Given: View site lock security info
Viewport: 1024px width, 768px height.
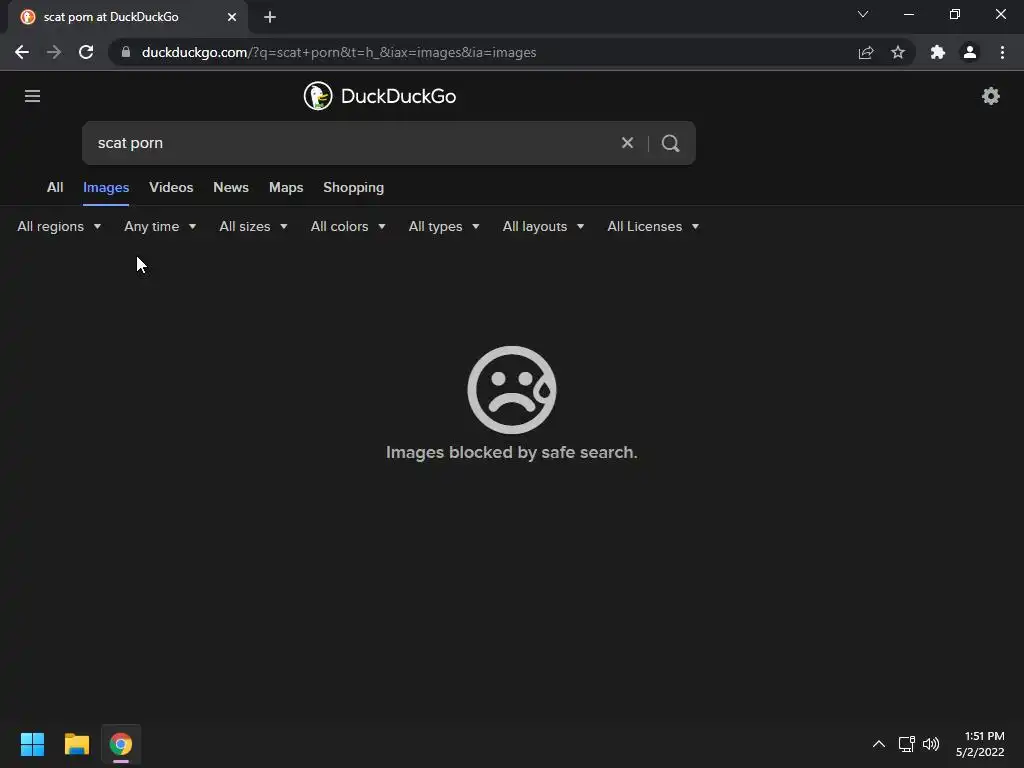Looking at the screenshot, I should (x=126, y=52).
